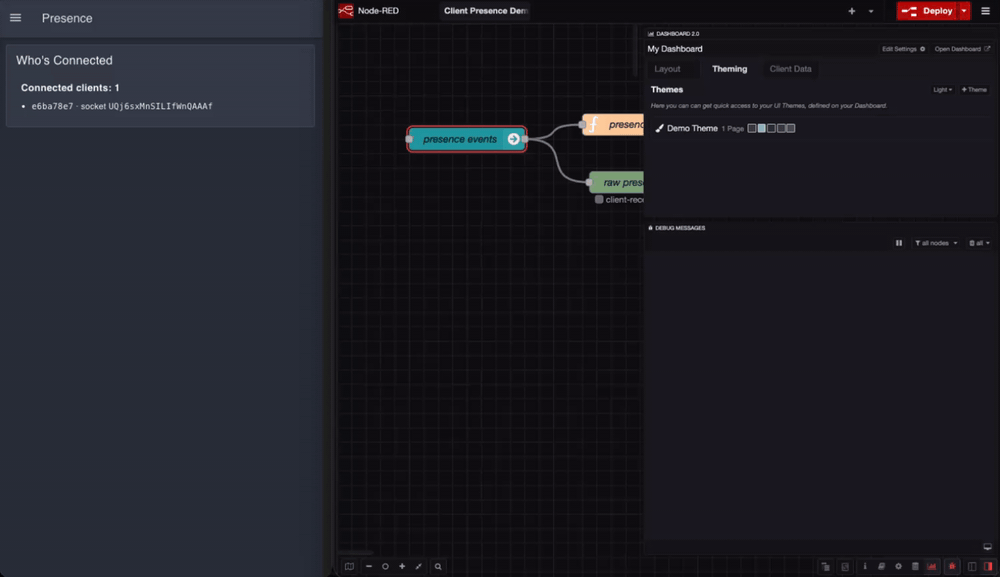
Task: Click the add Theme button
Action: tap(974, 90)
